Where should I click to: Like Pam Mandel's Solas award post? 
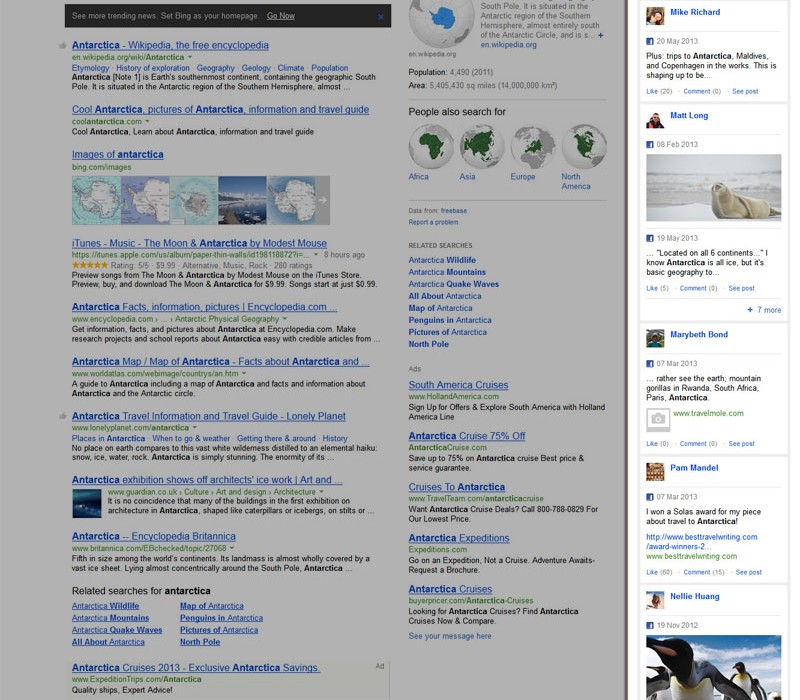[x=658, y=573]
